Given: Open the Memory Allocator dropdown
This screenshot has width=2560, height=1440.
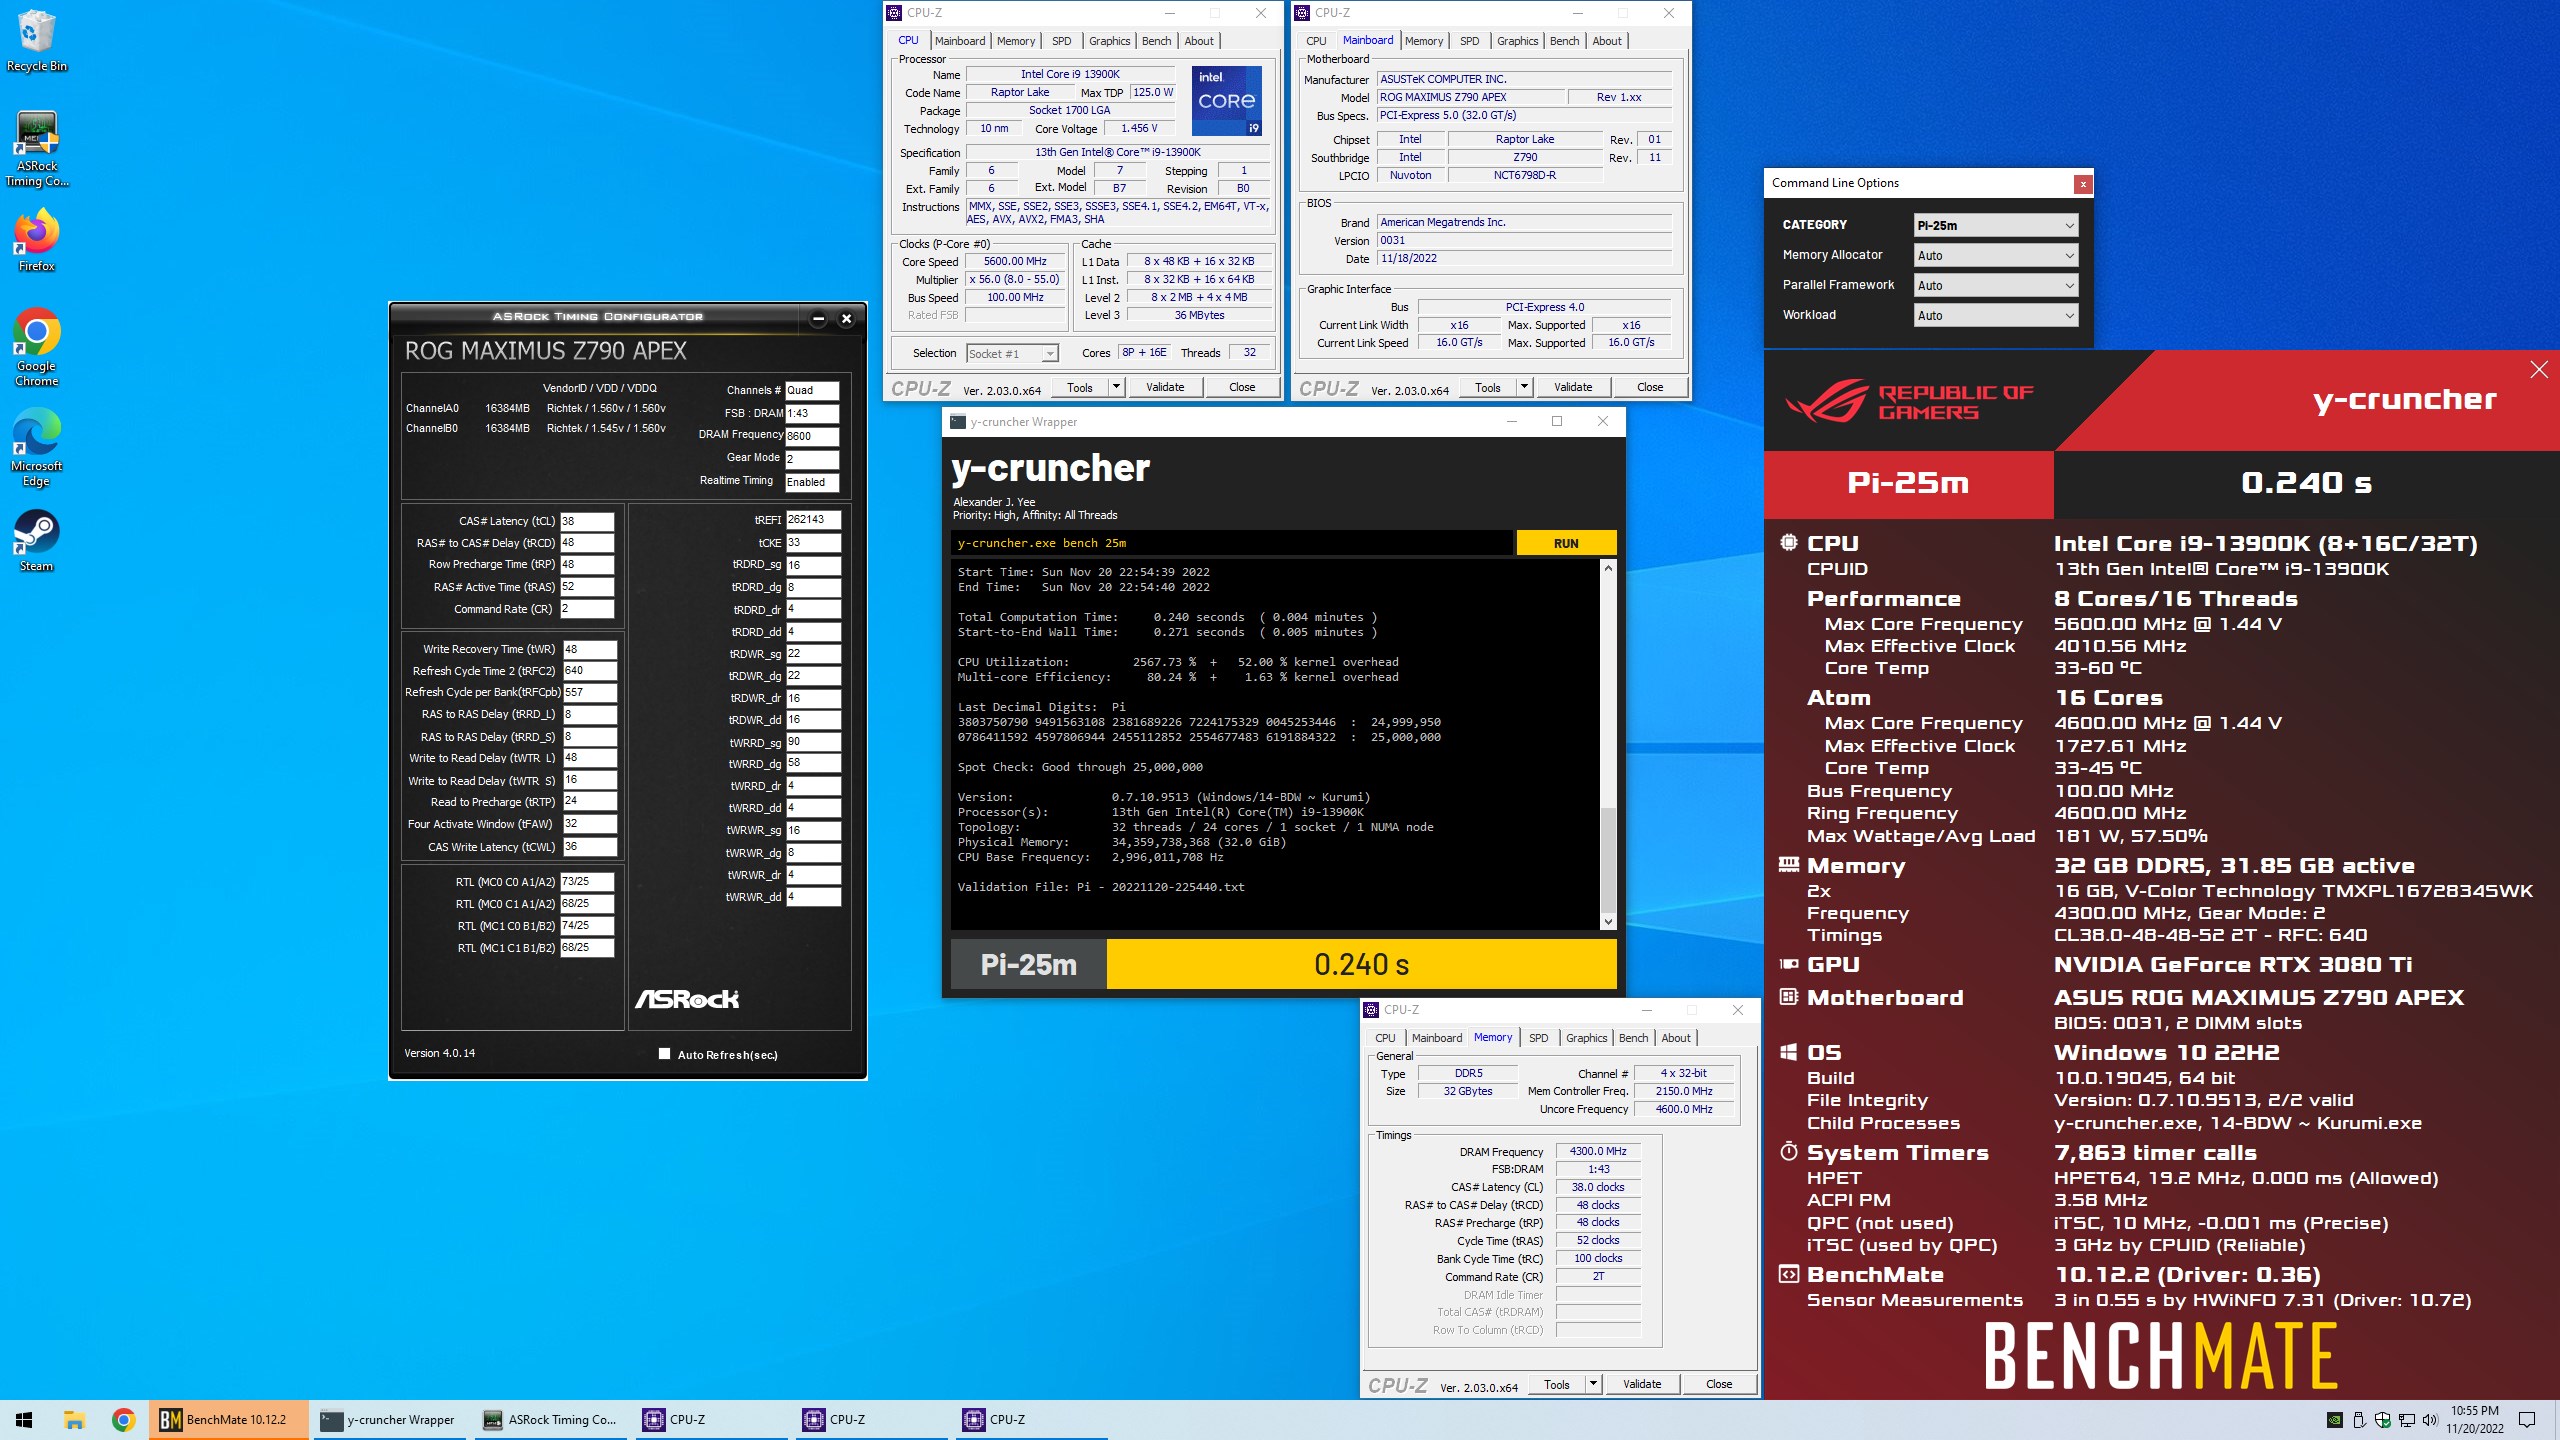Looking at the screenshot, I should 1996,255.
